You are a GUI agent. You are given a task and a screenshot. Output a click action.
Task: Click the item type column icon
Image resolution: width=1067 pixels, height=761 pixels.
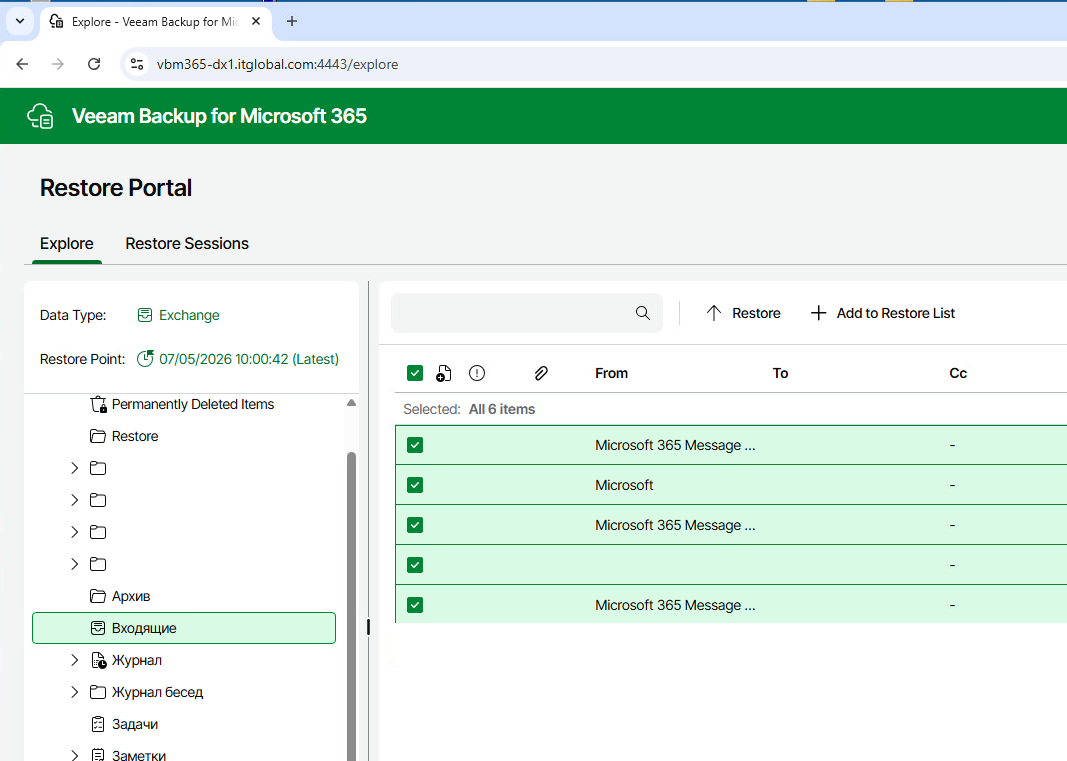[443, 373]
